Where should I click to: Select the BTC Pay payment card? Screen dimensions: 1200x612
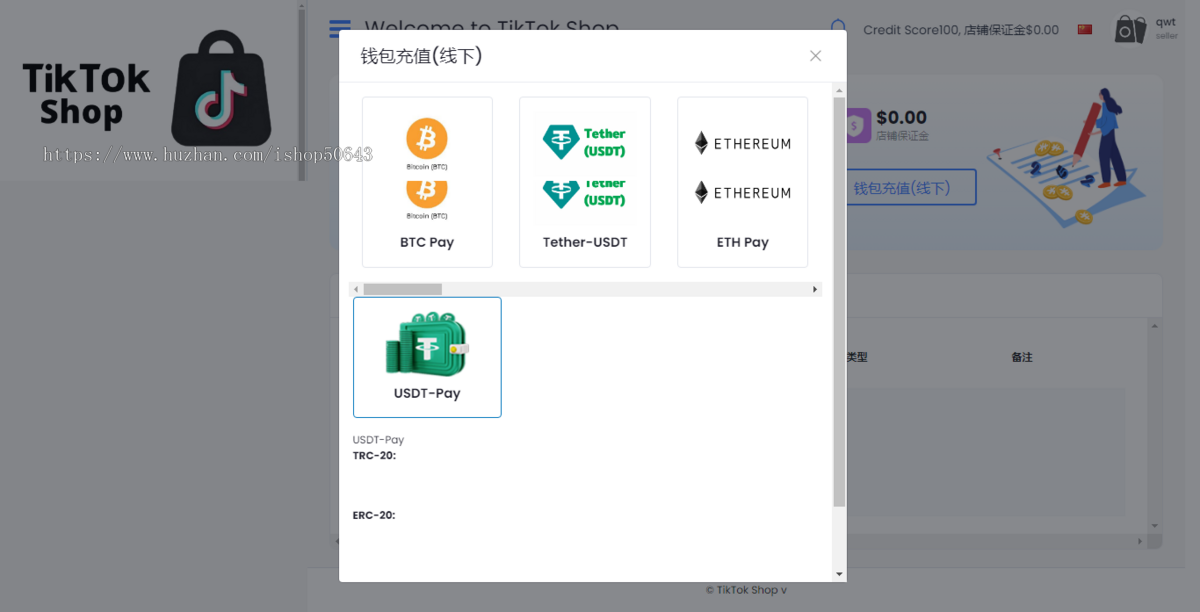[427, 182]
